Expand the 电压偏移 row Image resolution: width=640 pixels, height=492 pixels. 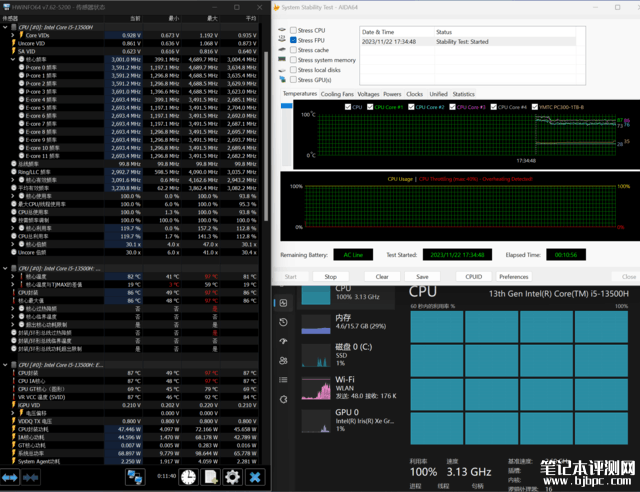click(13, 413)
